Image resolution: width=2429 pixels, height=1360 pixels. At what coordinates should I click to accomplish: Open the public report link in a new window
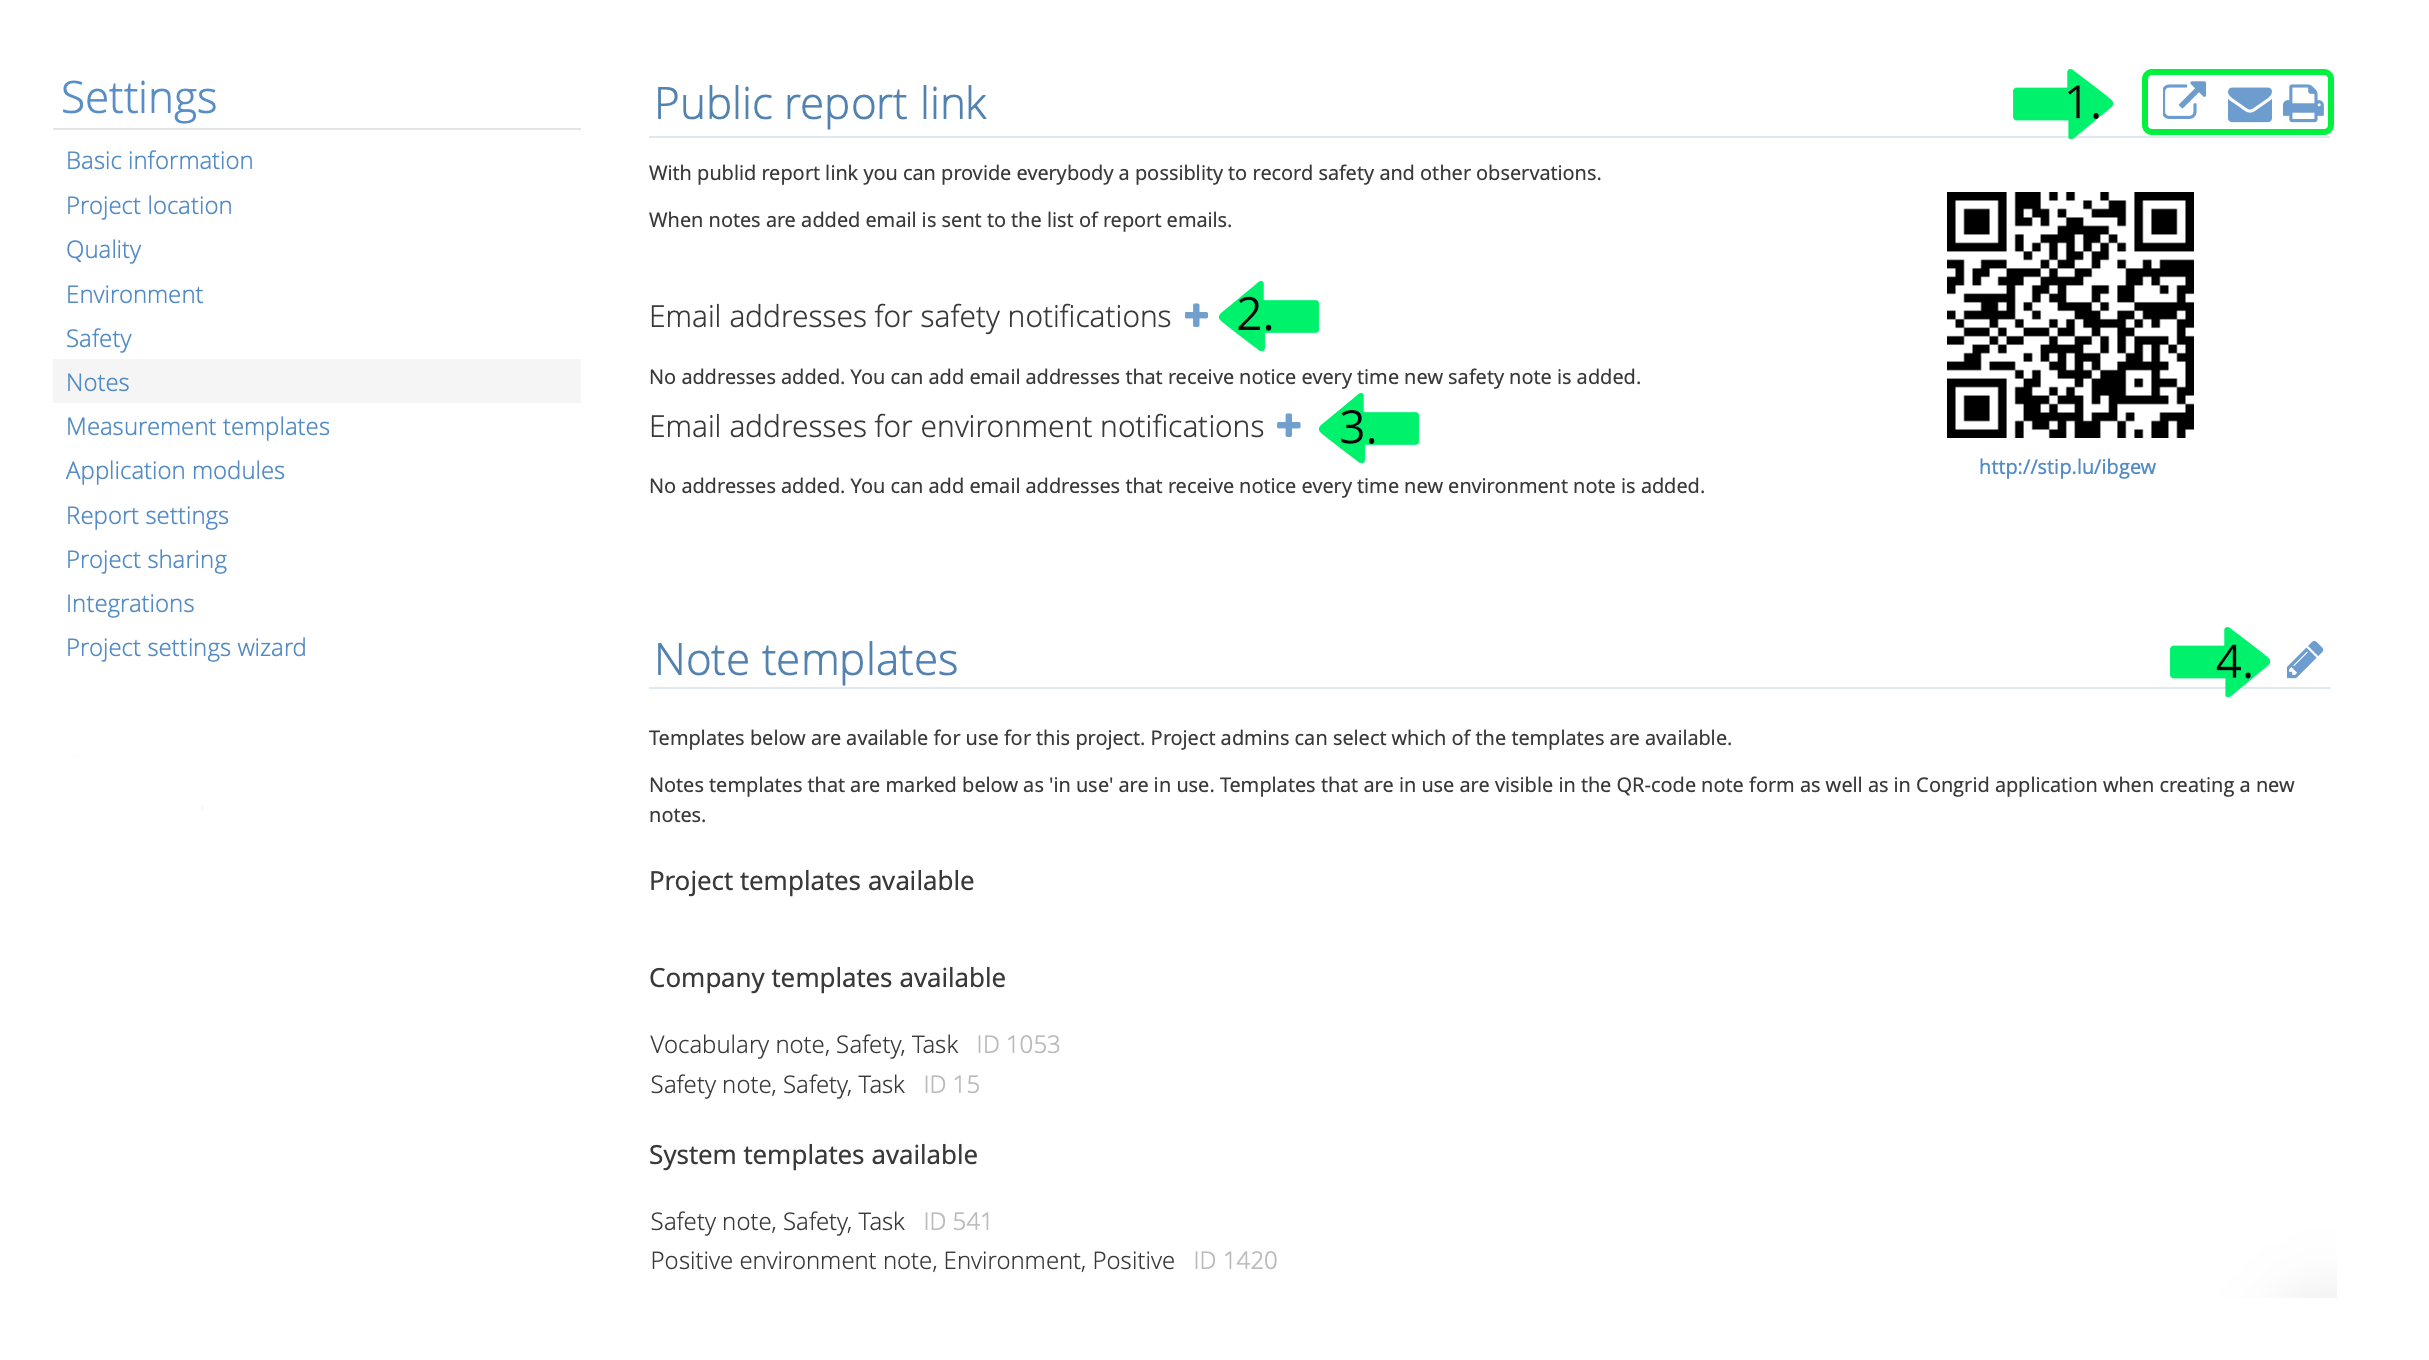click(2183, 102)
